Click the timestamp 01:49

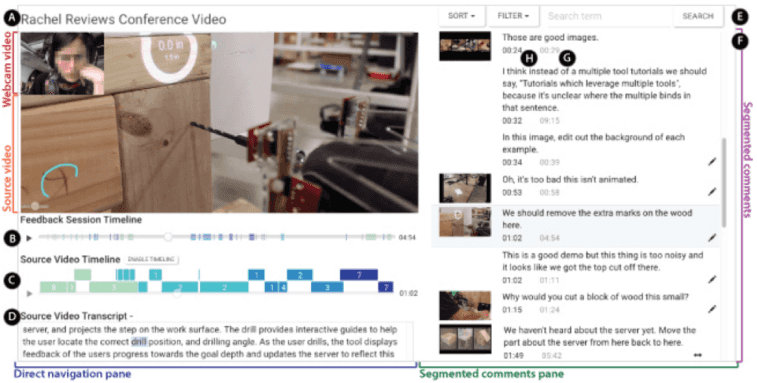pyautogui.click(x=513, y=356)
